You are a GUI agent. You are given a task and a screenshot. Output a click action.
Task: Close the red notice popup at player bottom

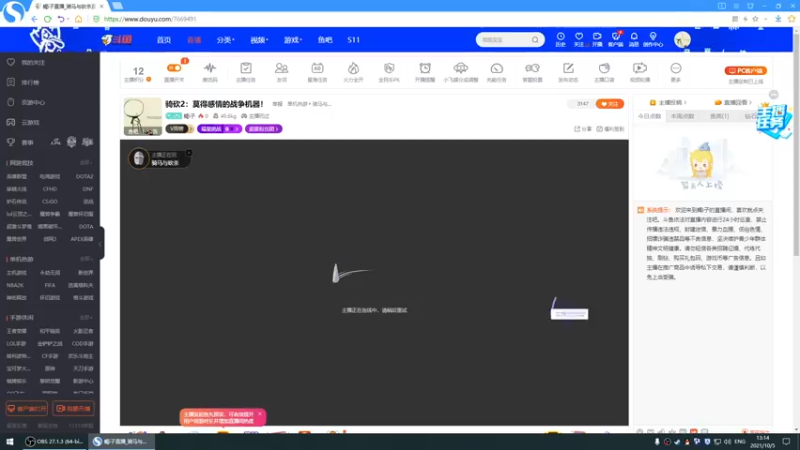pos(260,414)
